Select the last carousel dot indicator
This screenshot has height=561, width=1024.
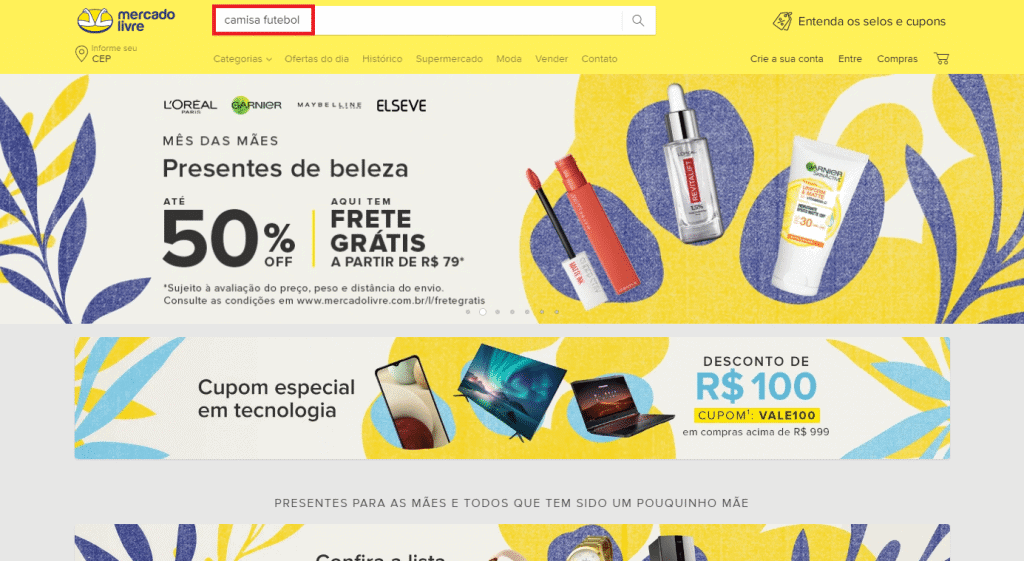(556, 312)
